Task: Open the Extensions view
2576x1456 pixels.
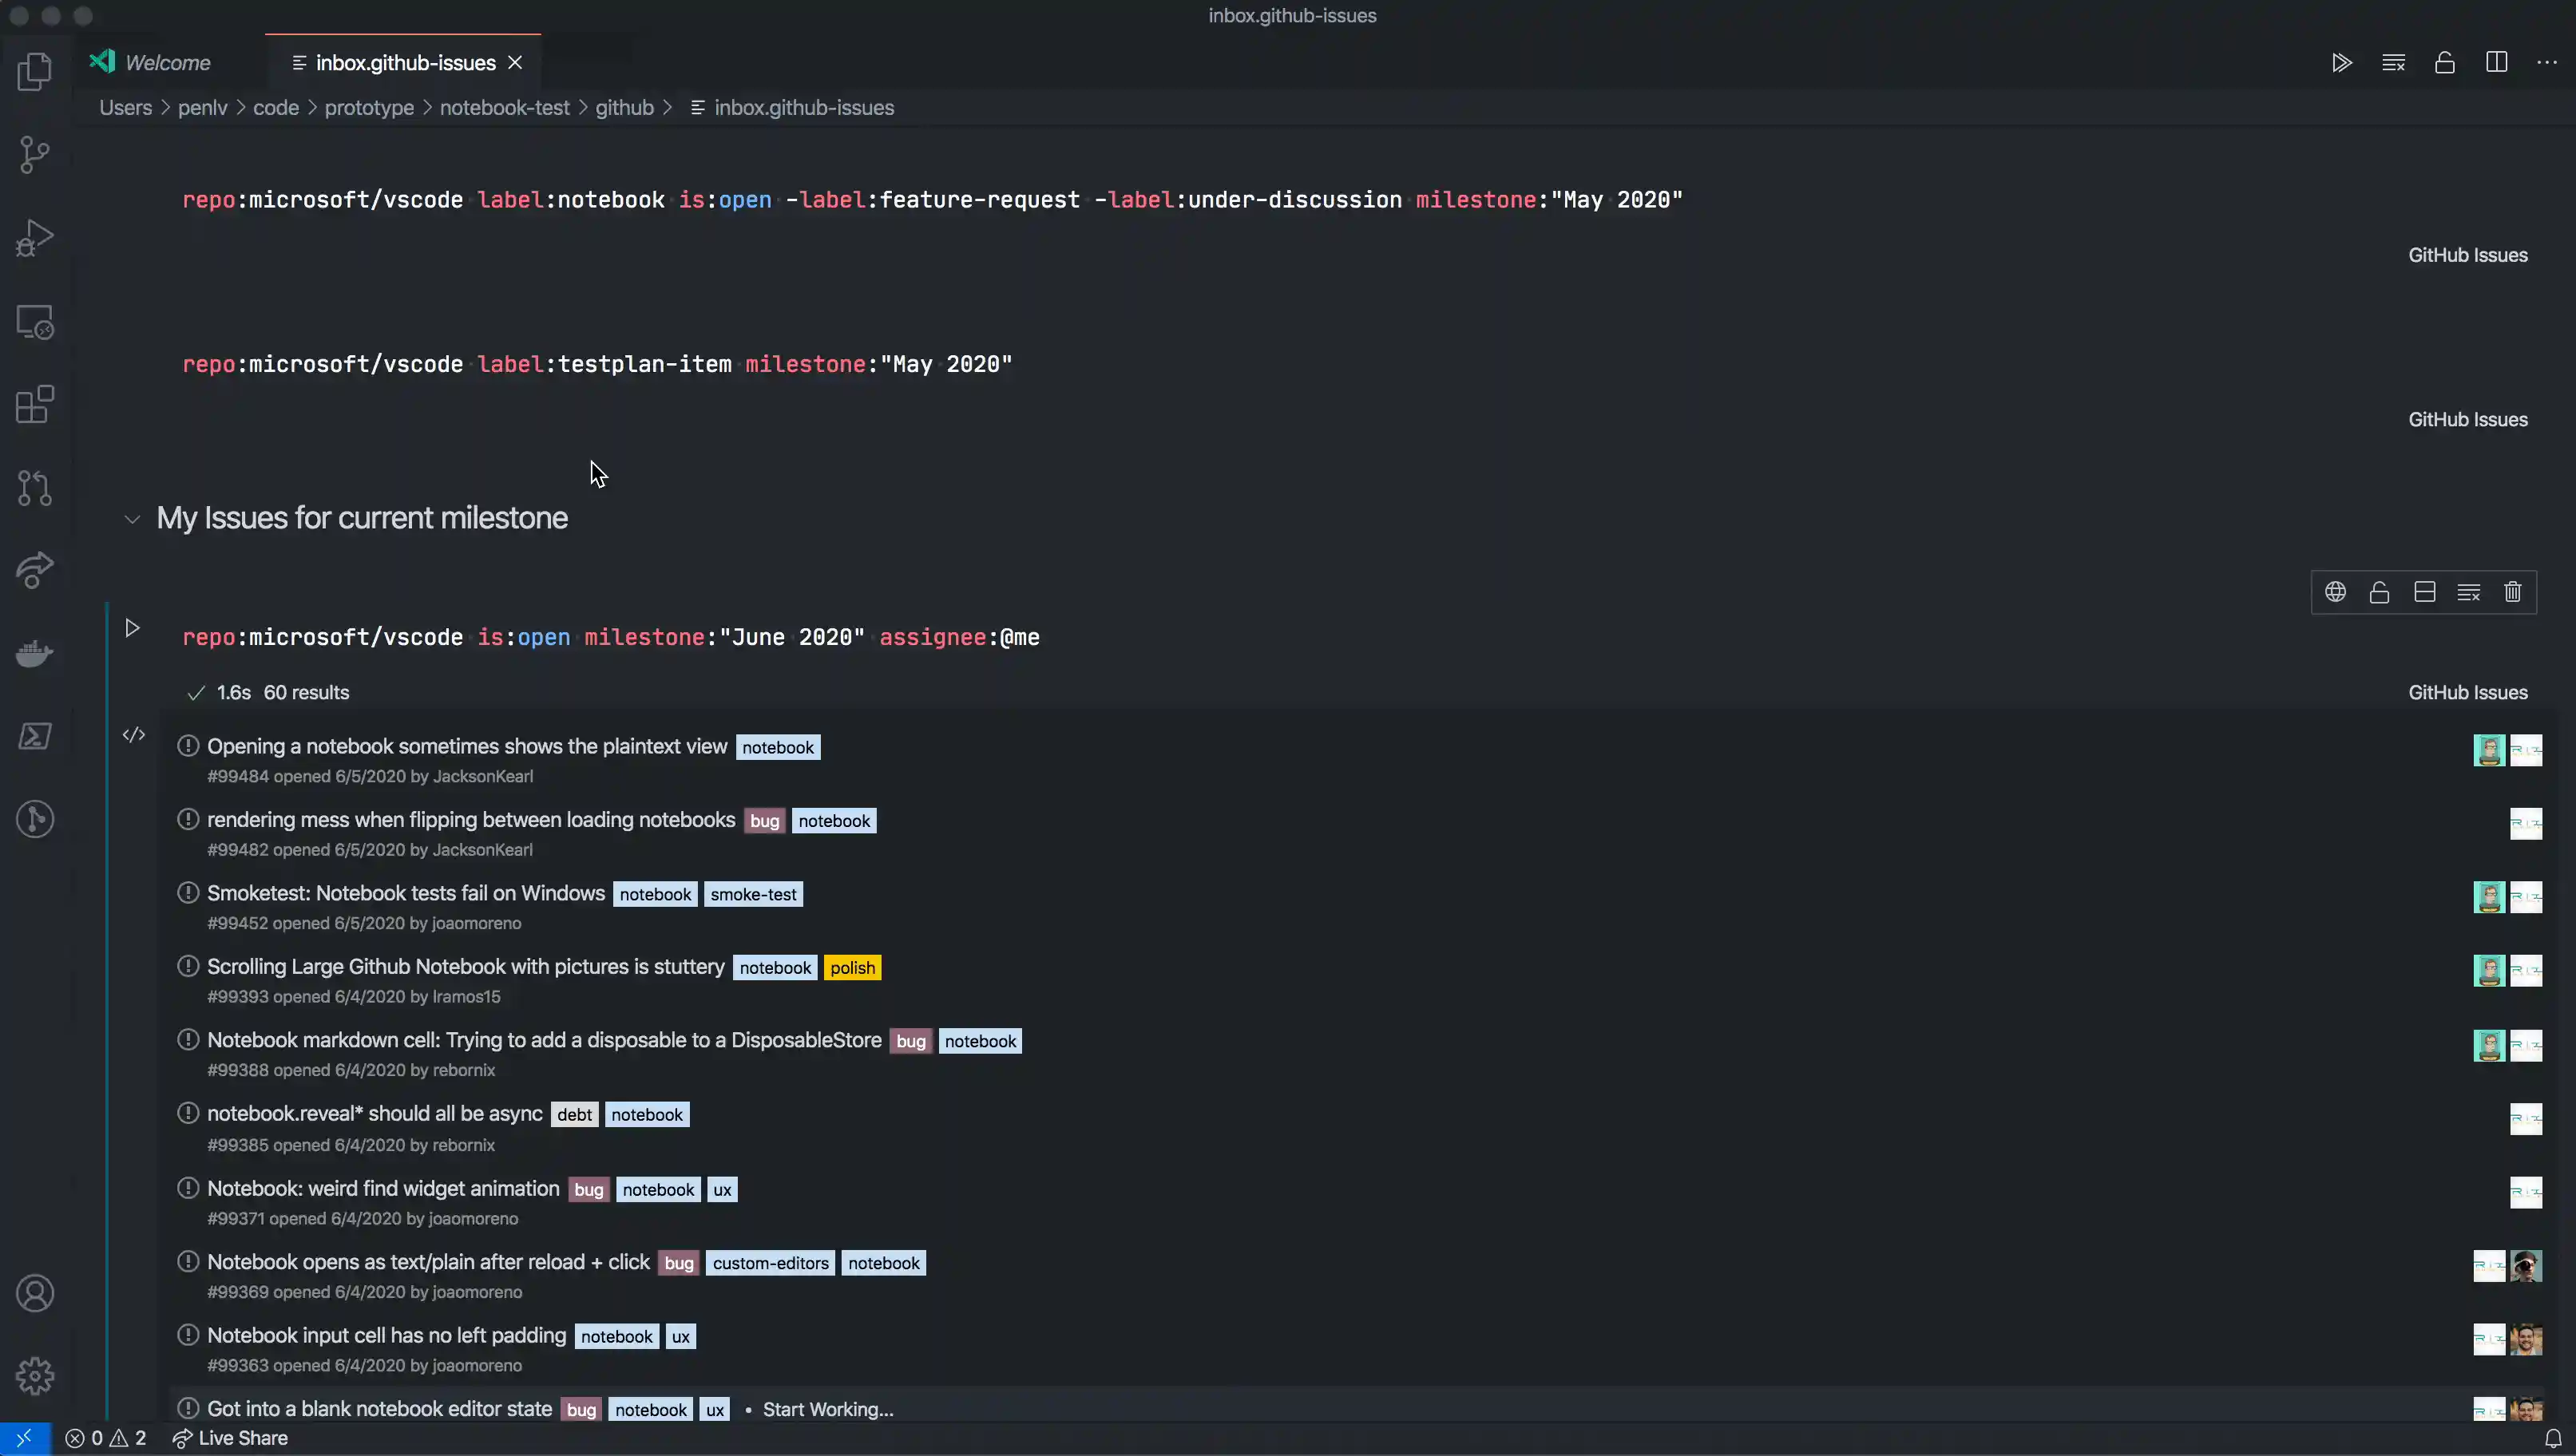Action: click(34, 405)
